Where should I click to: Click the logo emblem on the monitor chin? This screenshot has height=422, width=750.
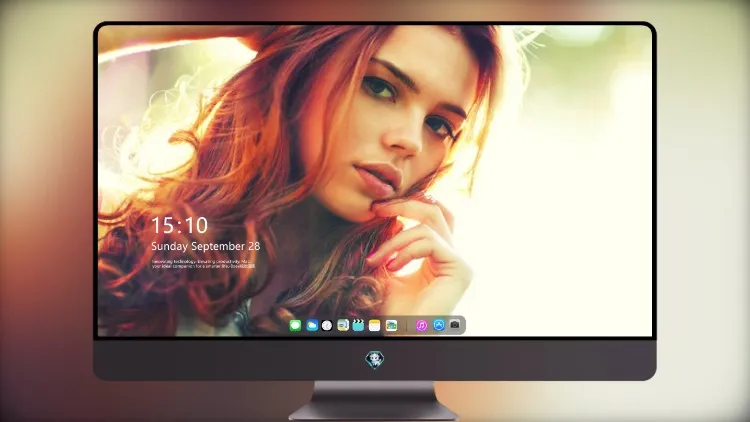coord(375,359)
